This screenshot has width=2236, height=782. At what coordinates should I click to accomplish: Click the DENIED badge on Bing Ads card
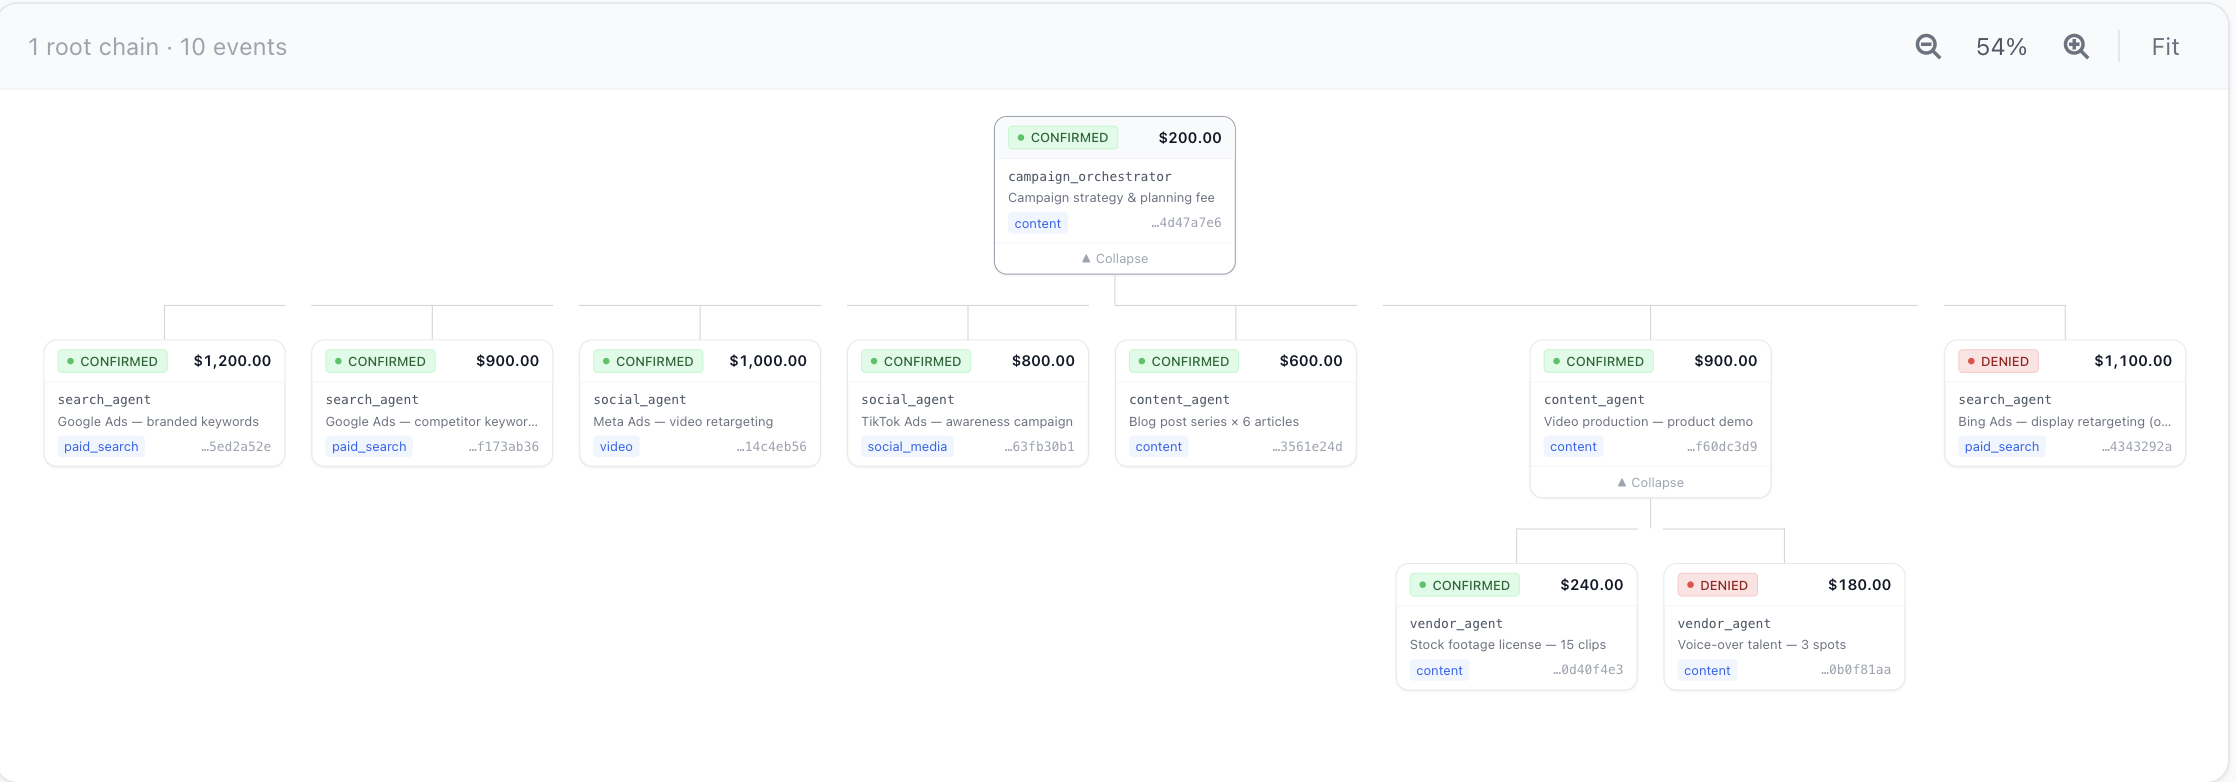1998,362
